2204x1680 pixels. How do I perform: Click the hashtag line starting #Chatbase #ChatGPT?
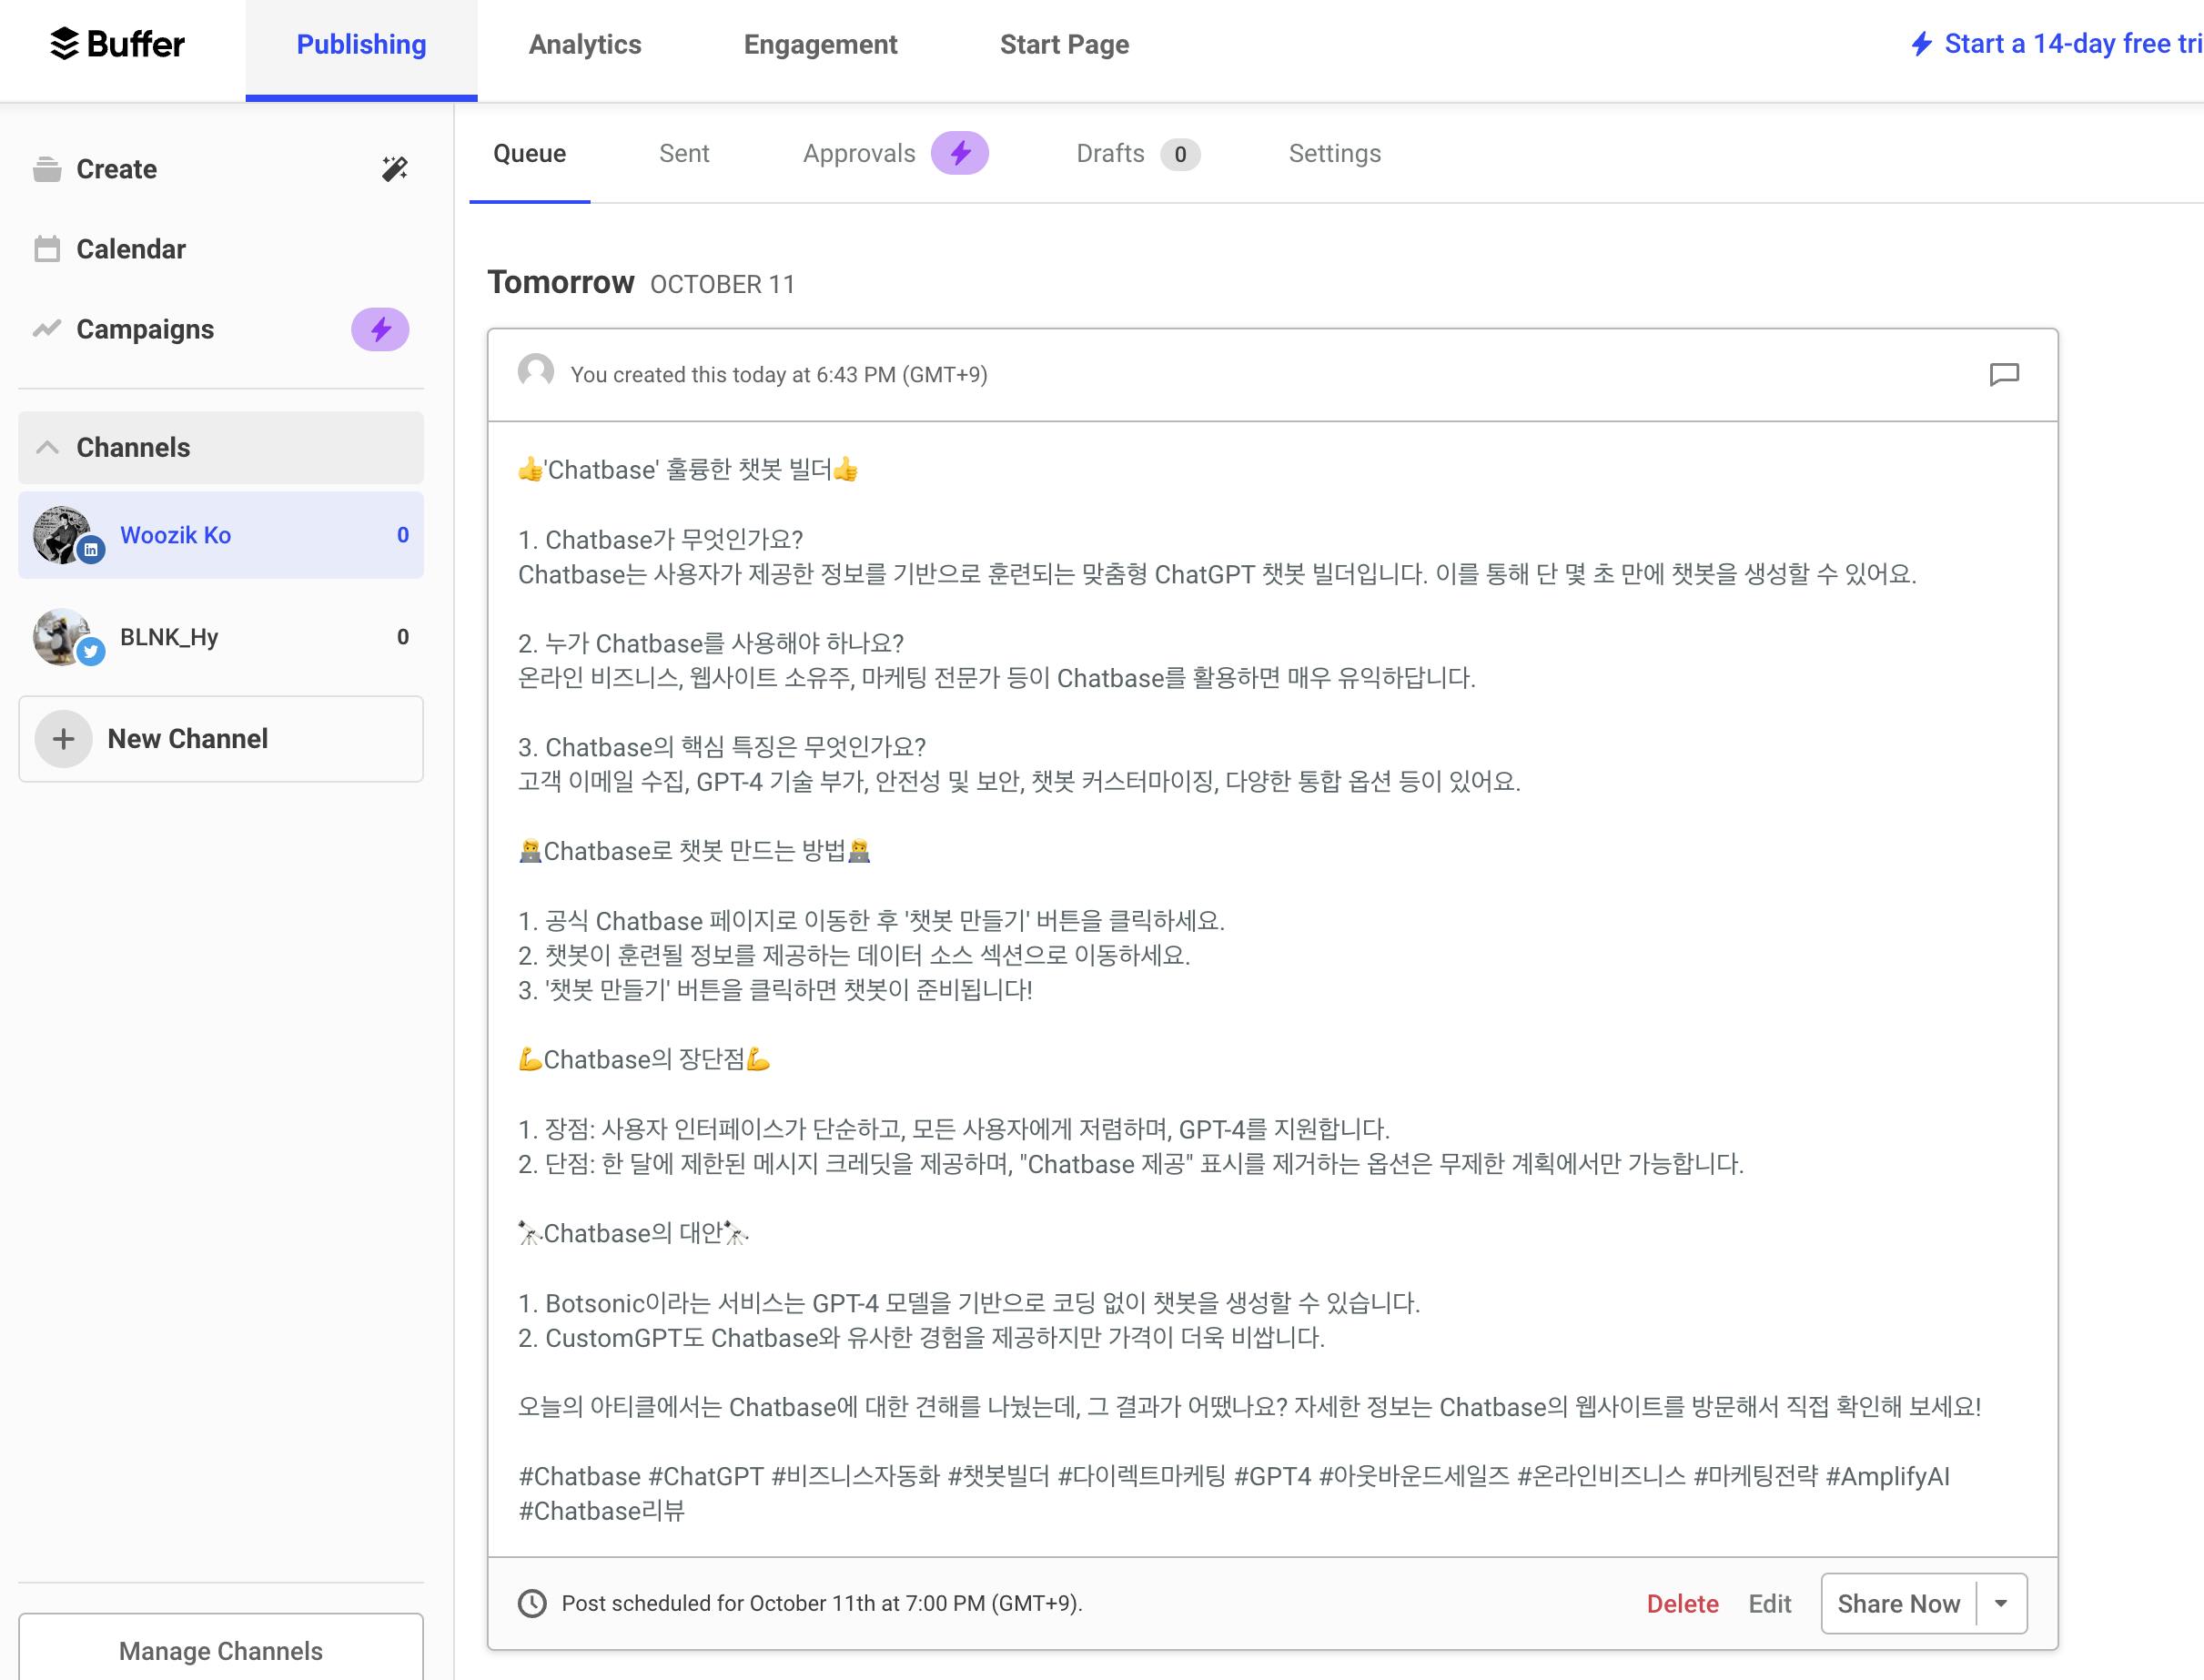point(1233,1476)
